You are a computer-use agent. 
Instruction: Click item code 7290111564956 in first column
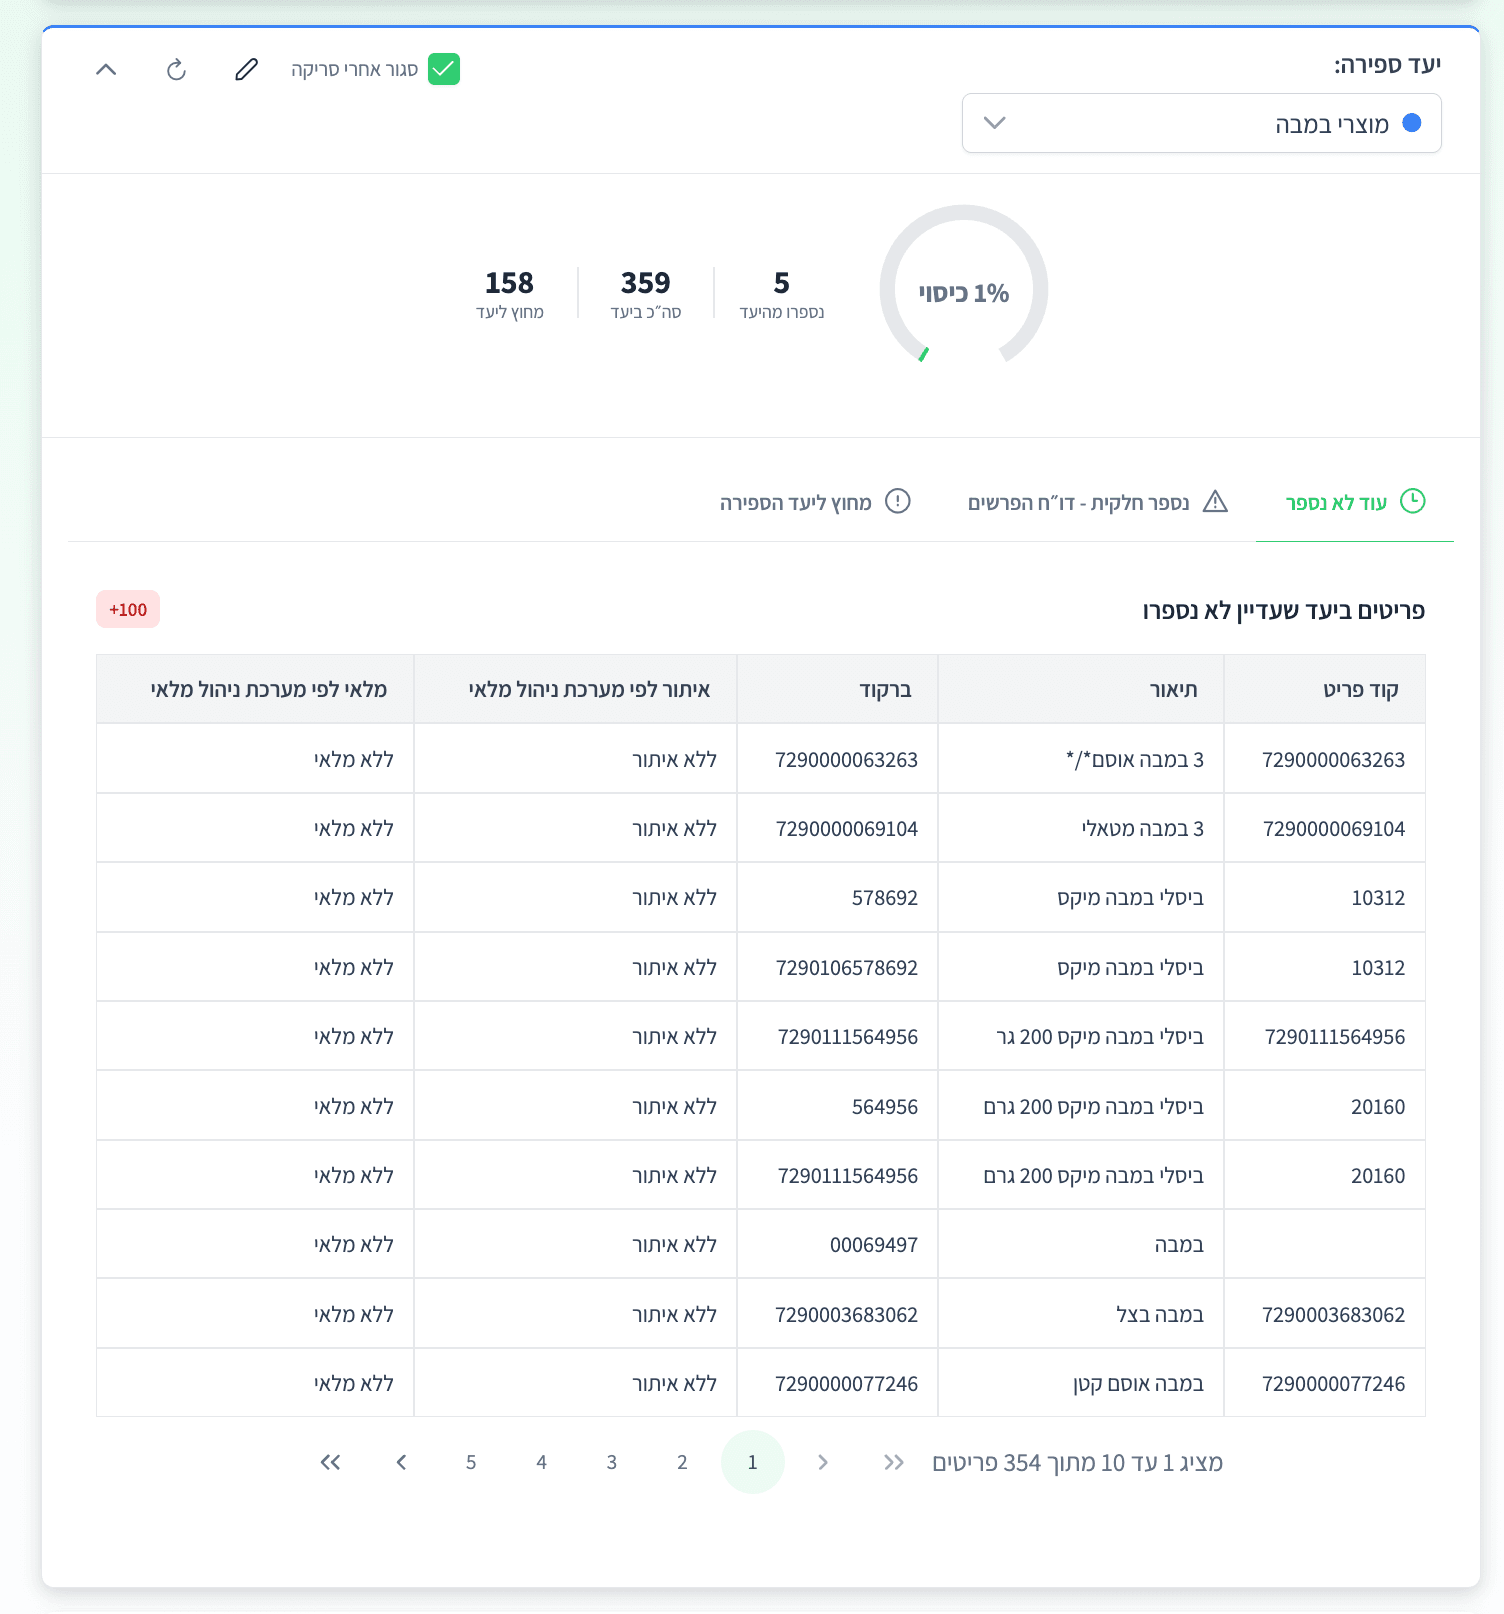(x=1335, y=1037)
